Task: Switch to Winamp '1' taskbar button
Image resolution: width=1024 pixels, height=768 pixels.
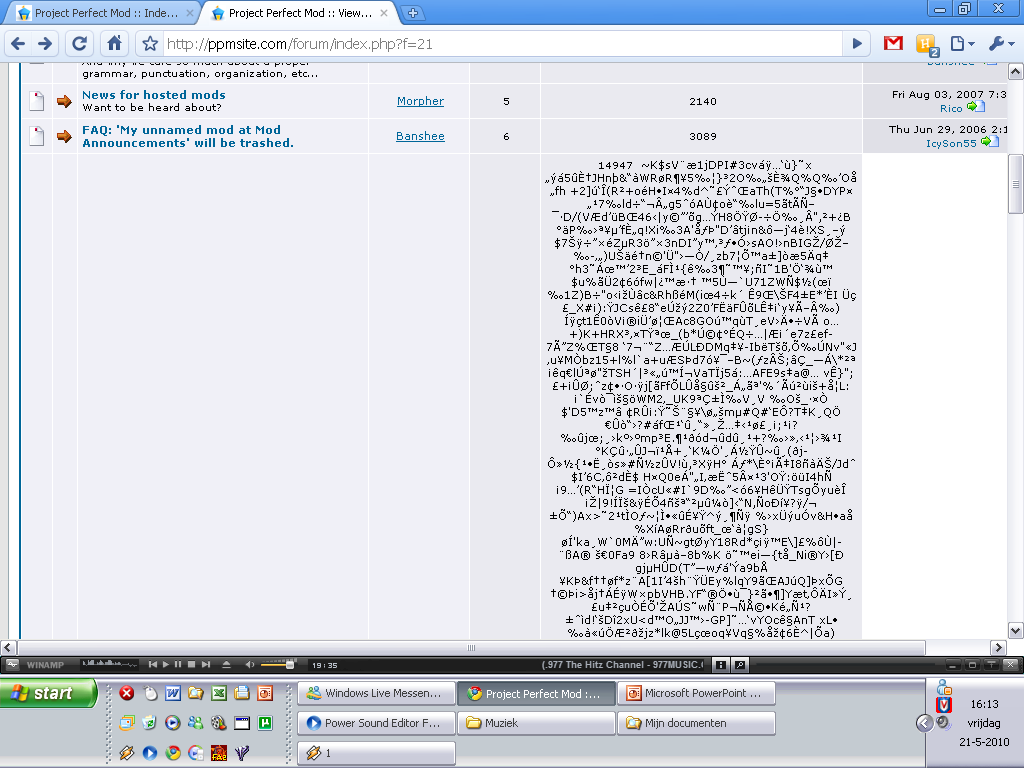Action: 376,753
